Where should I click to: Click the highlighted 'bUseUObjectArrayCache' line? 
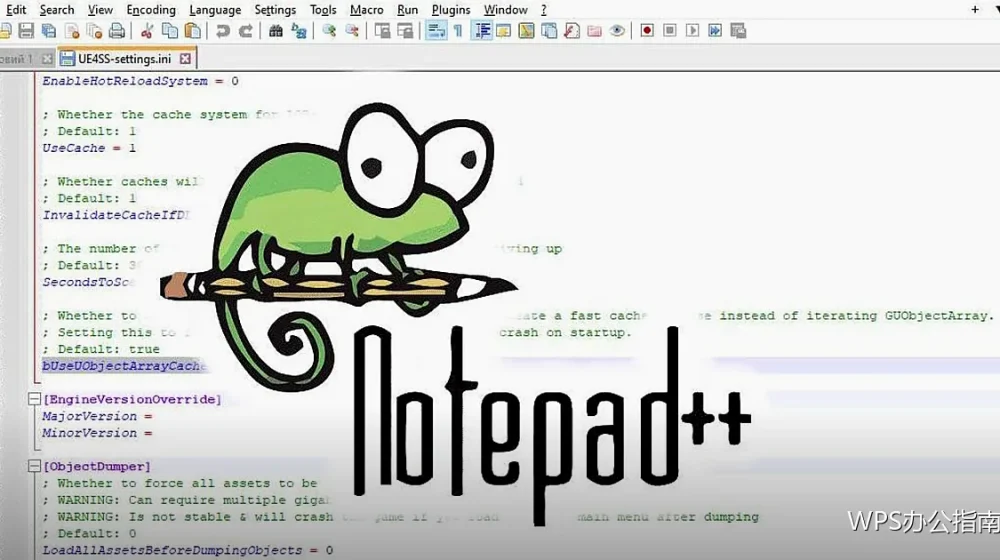[124, 366]
